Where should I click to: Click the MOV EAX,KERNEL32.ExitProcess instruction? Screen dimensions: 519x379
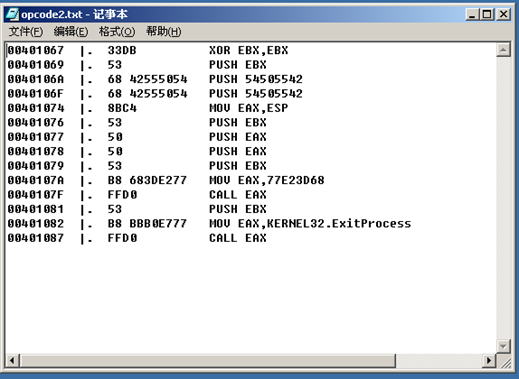coord(310,224)
